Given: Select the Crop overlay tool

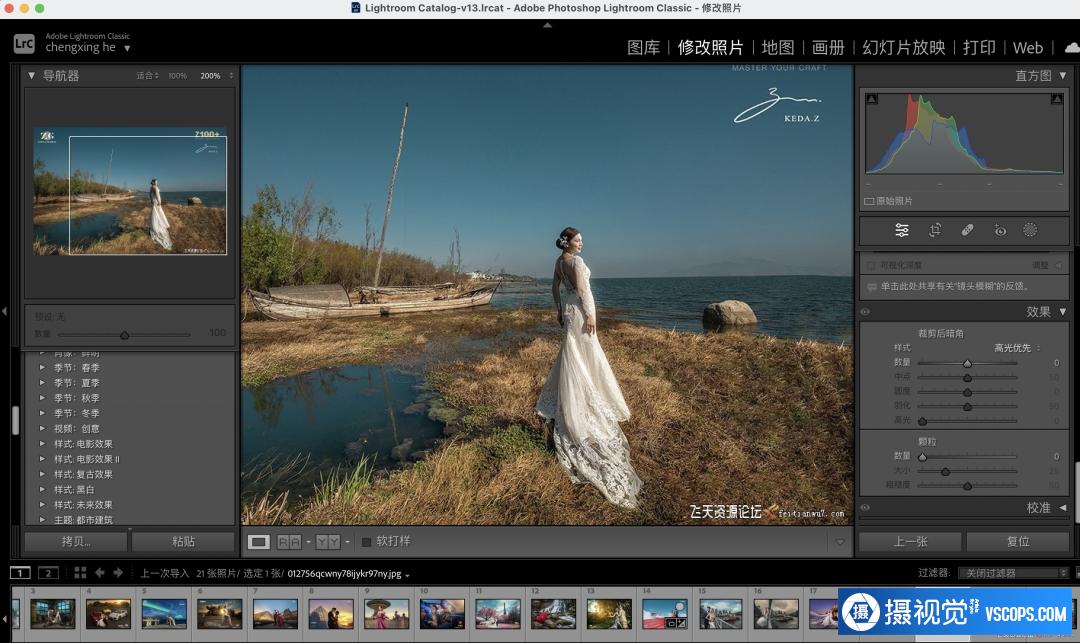Looking at the screenshot, I should (x=935, y=230).
